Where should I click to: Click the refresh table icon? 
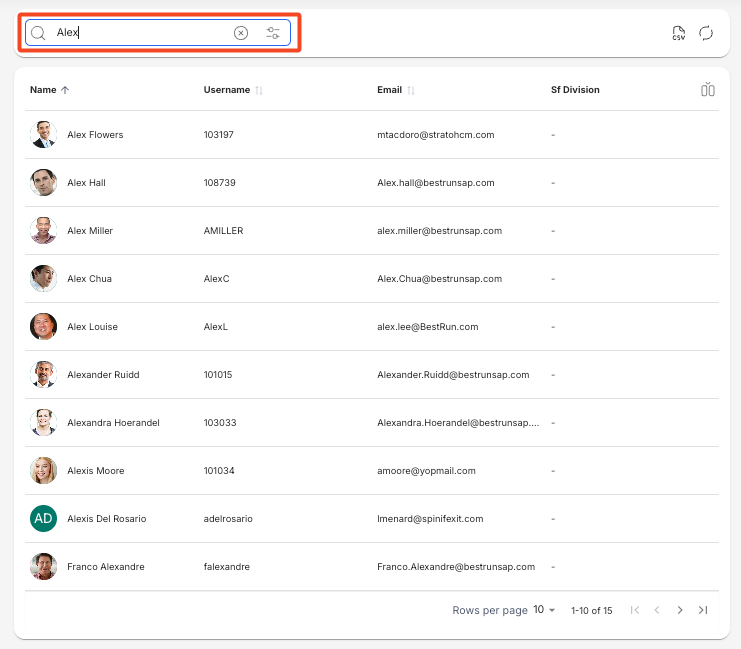pyautogui.click(x=706, y=33)
